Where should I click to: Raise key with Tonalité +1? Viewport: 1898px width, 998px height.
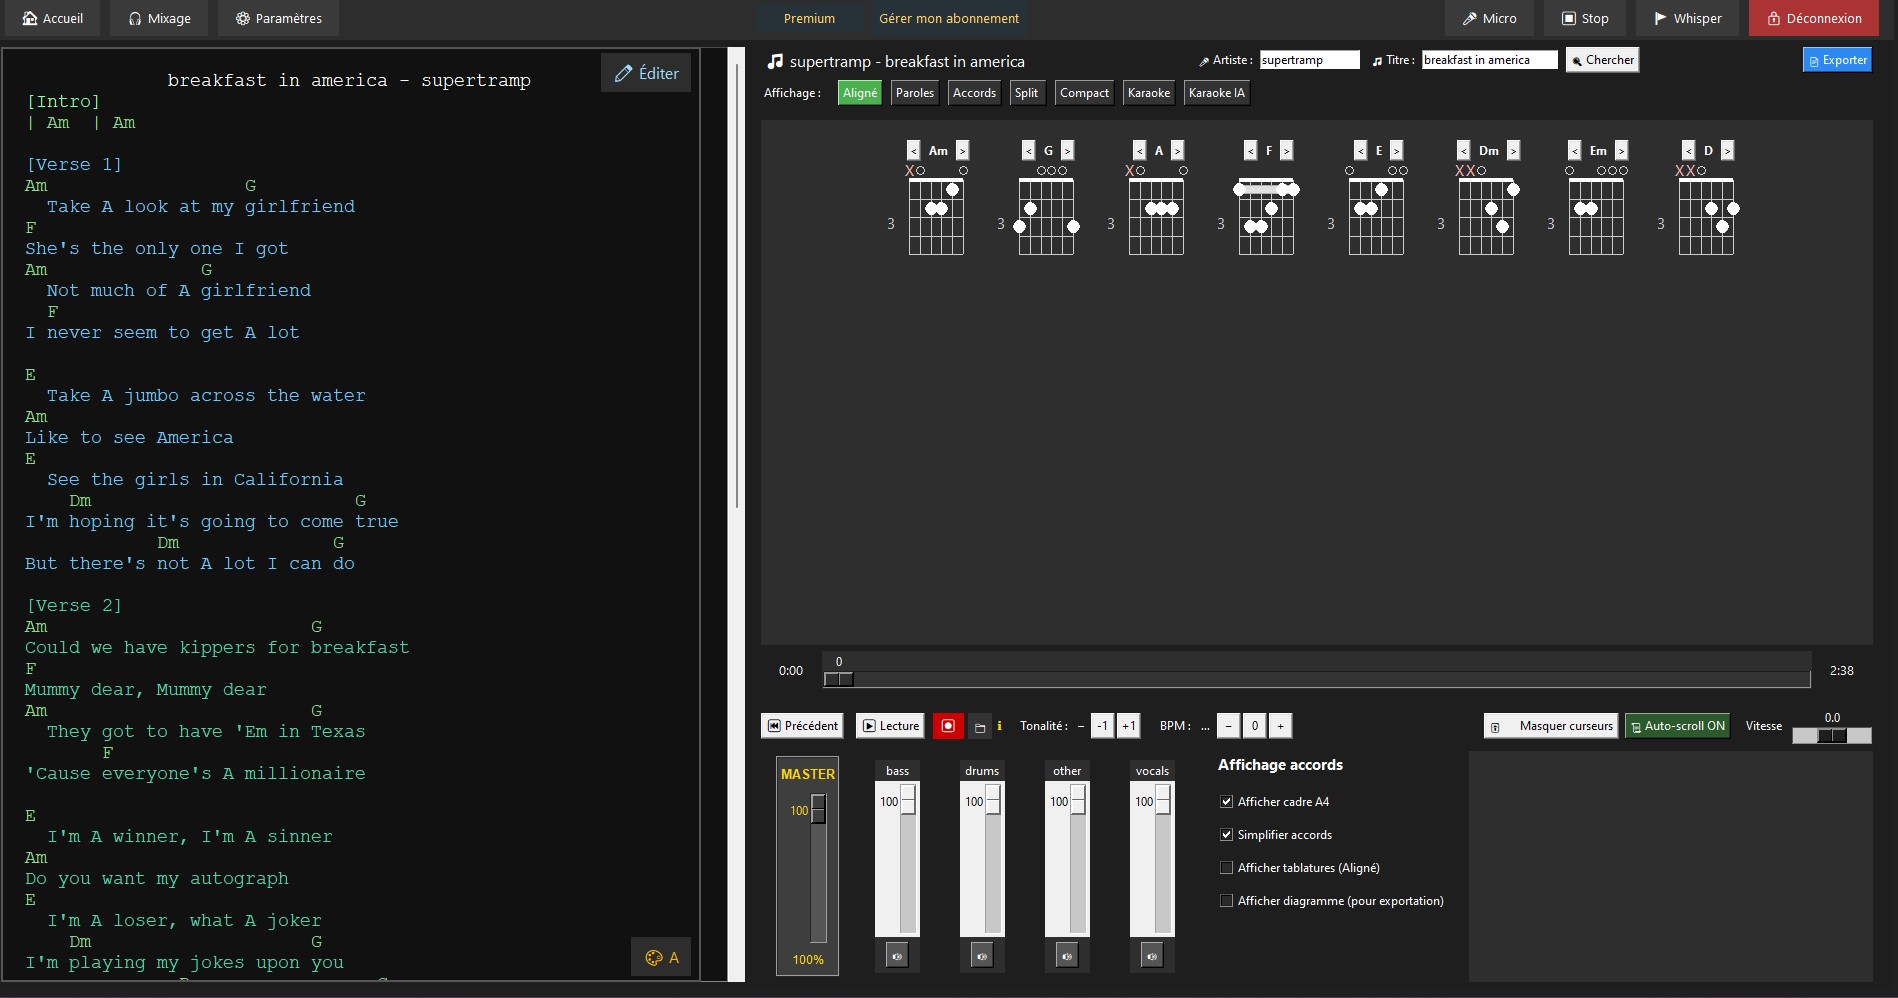coord(1128,726)
